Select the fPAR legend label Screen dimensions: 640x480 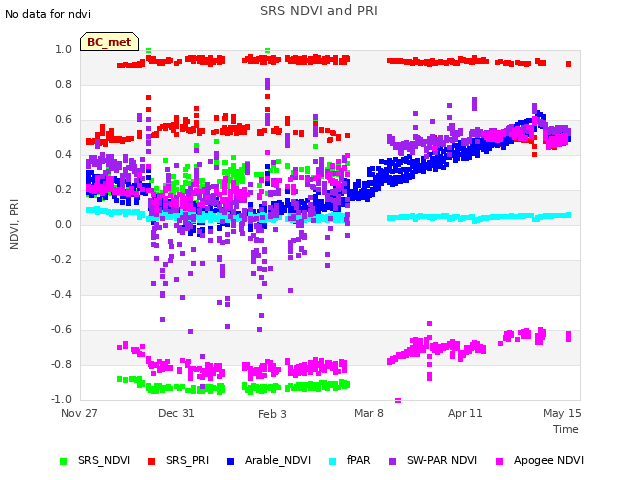tap(359, 460)
